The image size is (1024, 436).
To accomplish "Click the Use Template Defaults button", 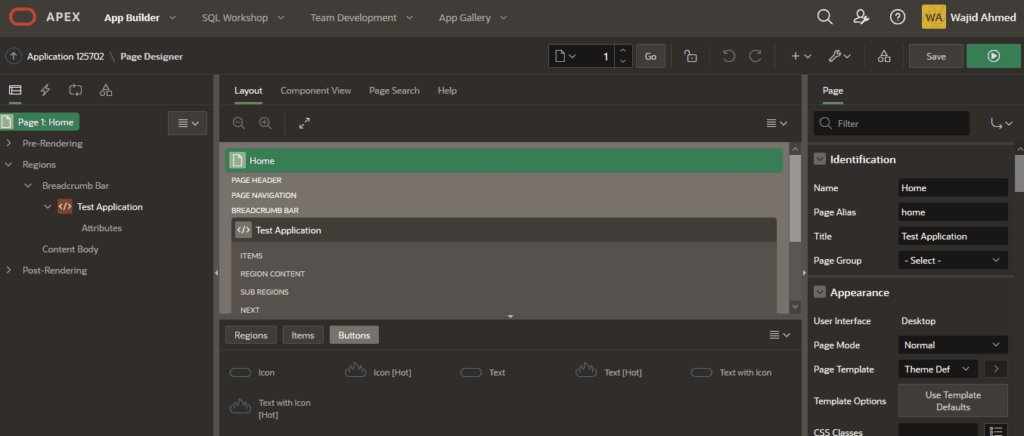I will (953, 400).
